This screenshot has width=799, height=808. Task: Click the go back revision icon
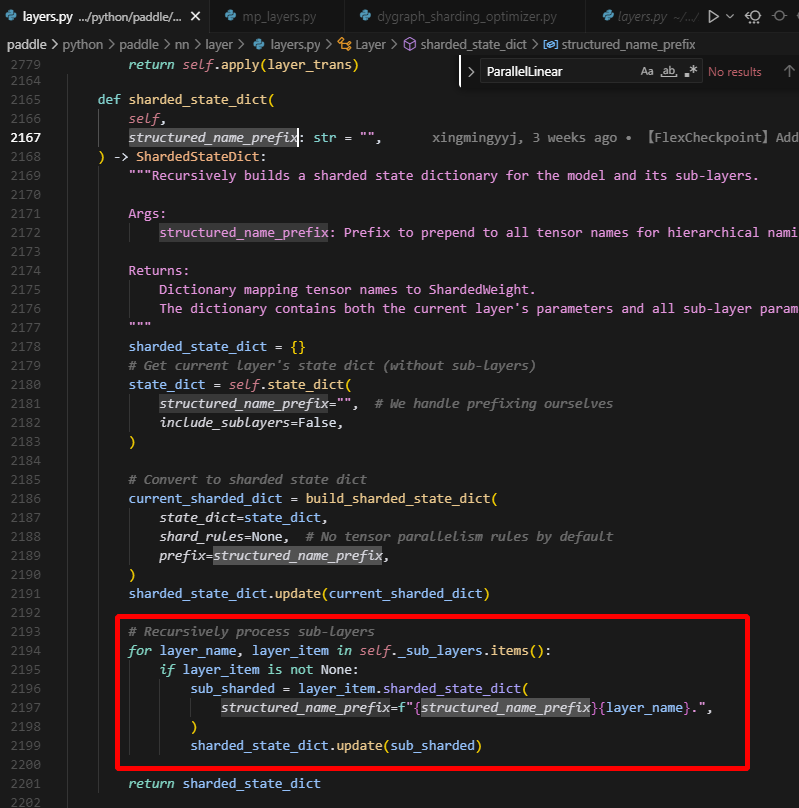753,16
